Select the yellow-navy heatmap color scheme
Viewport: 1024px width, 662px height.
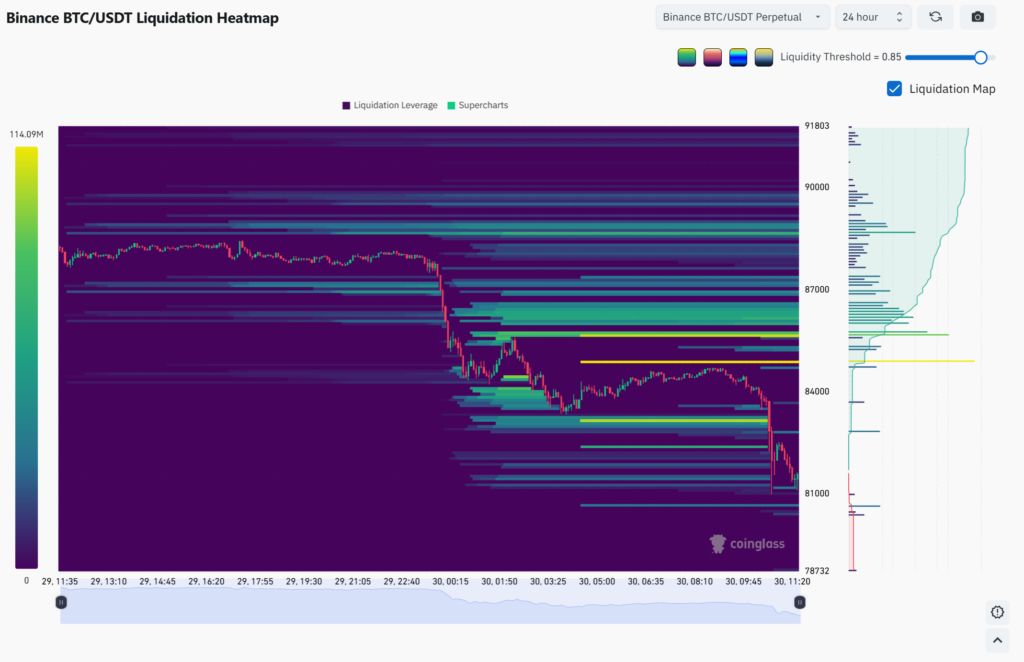764,57
